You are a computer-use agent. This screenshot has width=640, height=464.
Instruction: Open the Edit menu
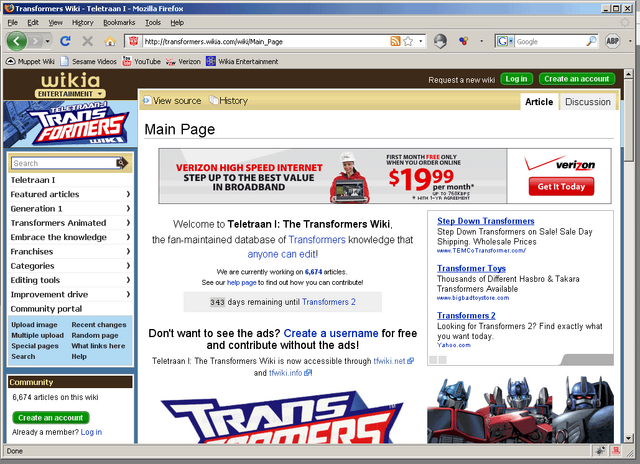tap(33, 22)
